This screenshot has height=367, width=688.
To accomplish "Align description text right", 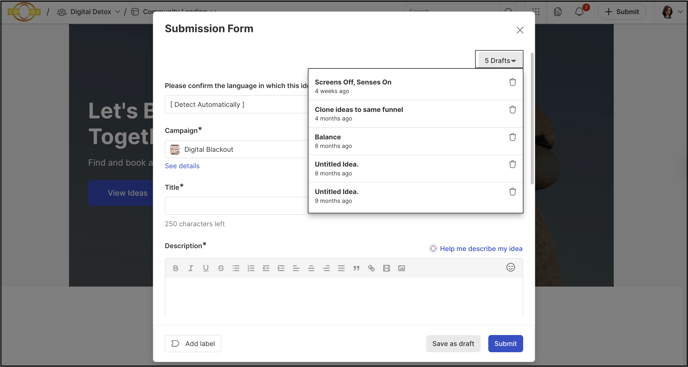I will point(326,268).
